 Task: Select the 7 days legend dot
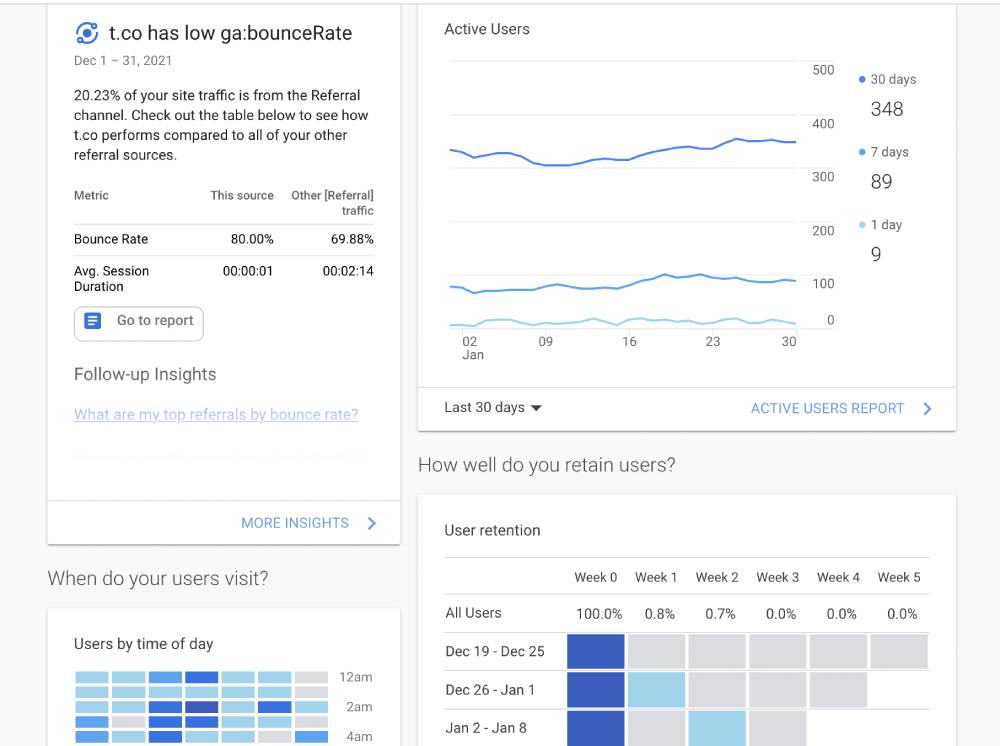pos(862,152)
